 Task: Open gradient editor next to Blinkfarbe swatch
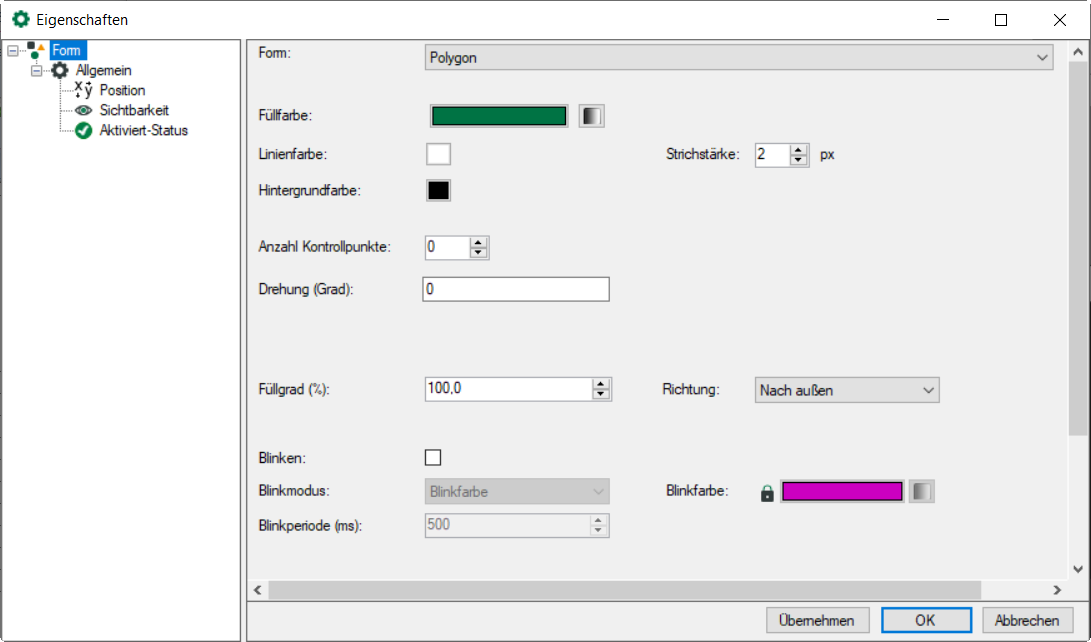(921, 491)
